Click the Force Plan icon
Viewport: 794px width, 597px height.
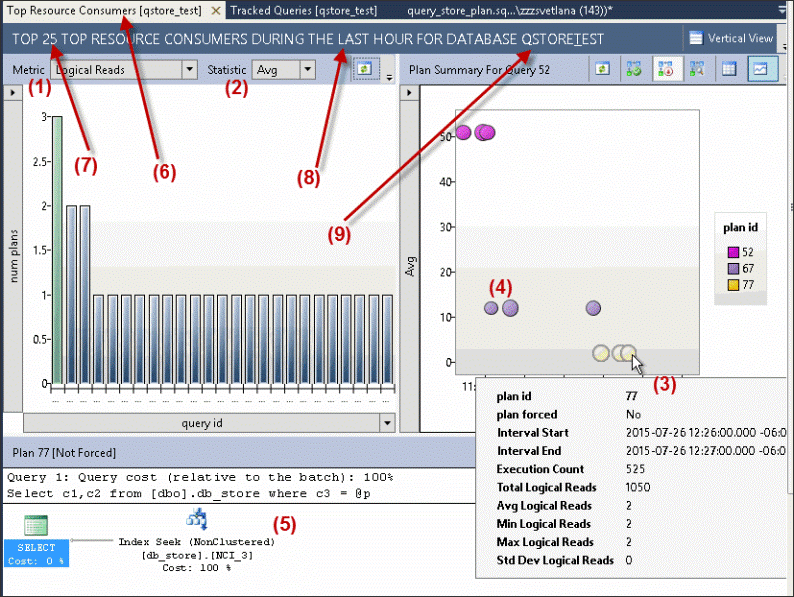(633, 69)
